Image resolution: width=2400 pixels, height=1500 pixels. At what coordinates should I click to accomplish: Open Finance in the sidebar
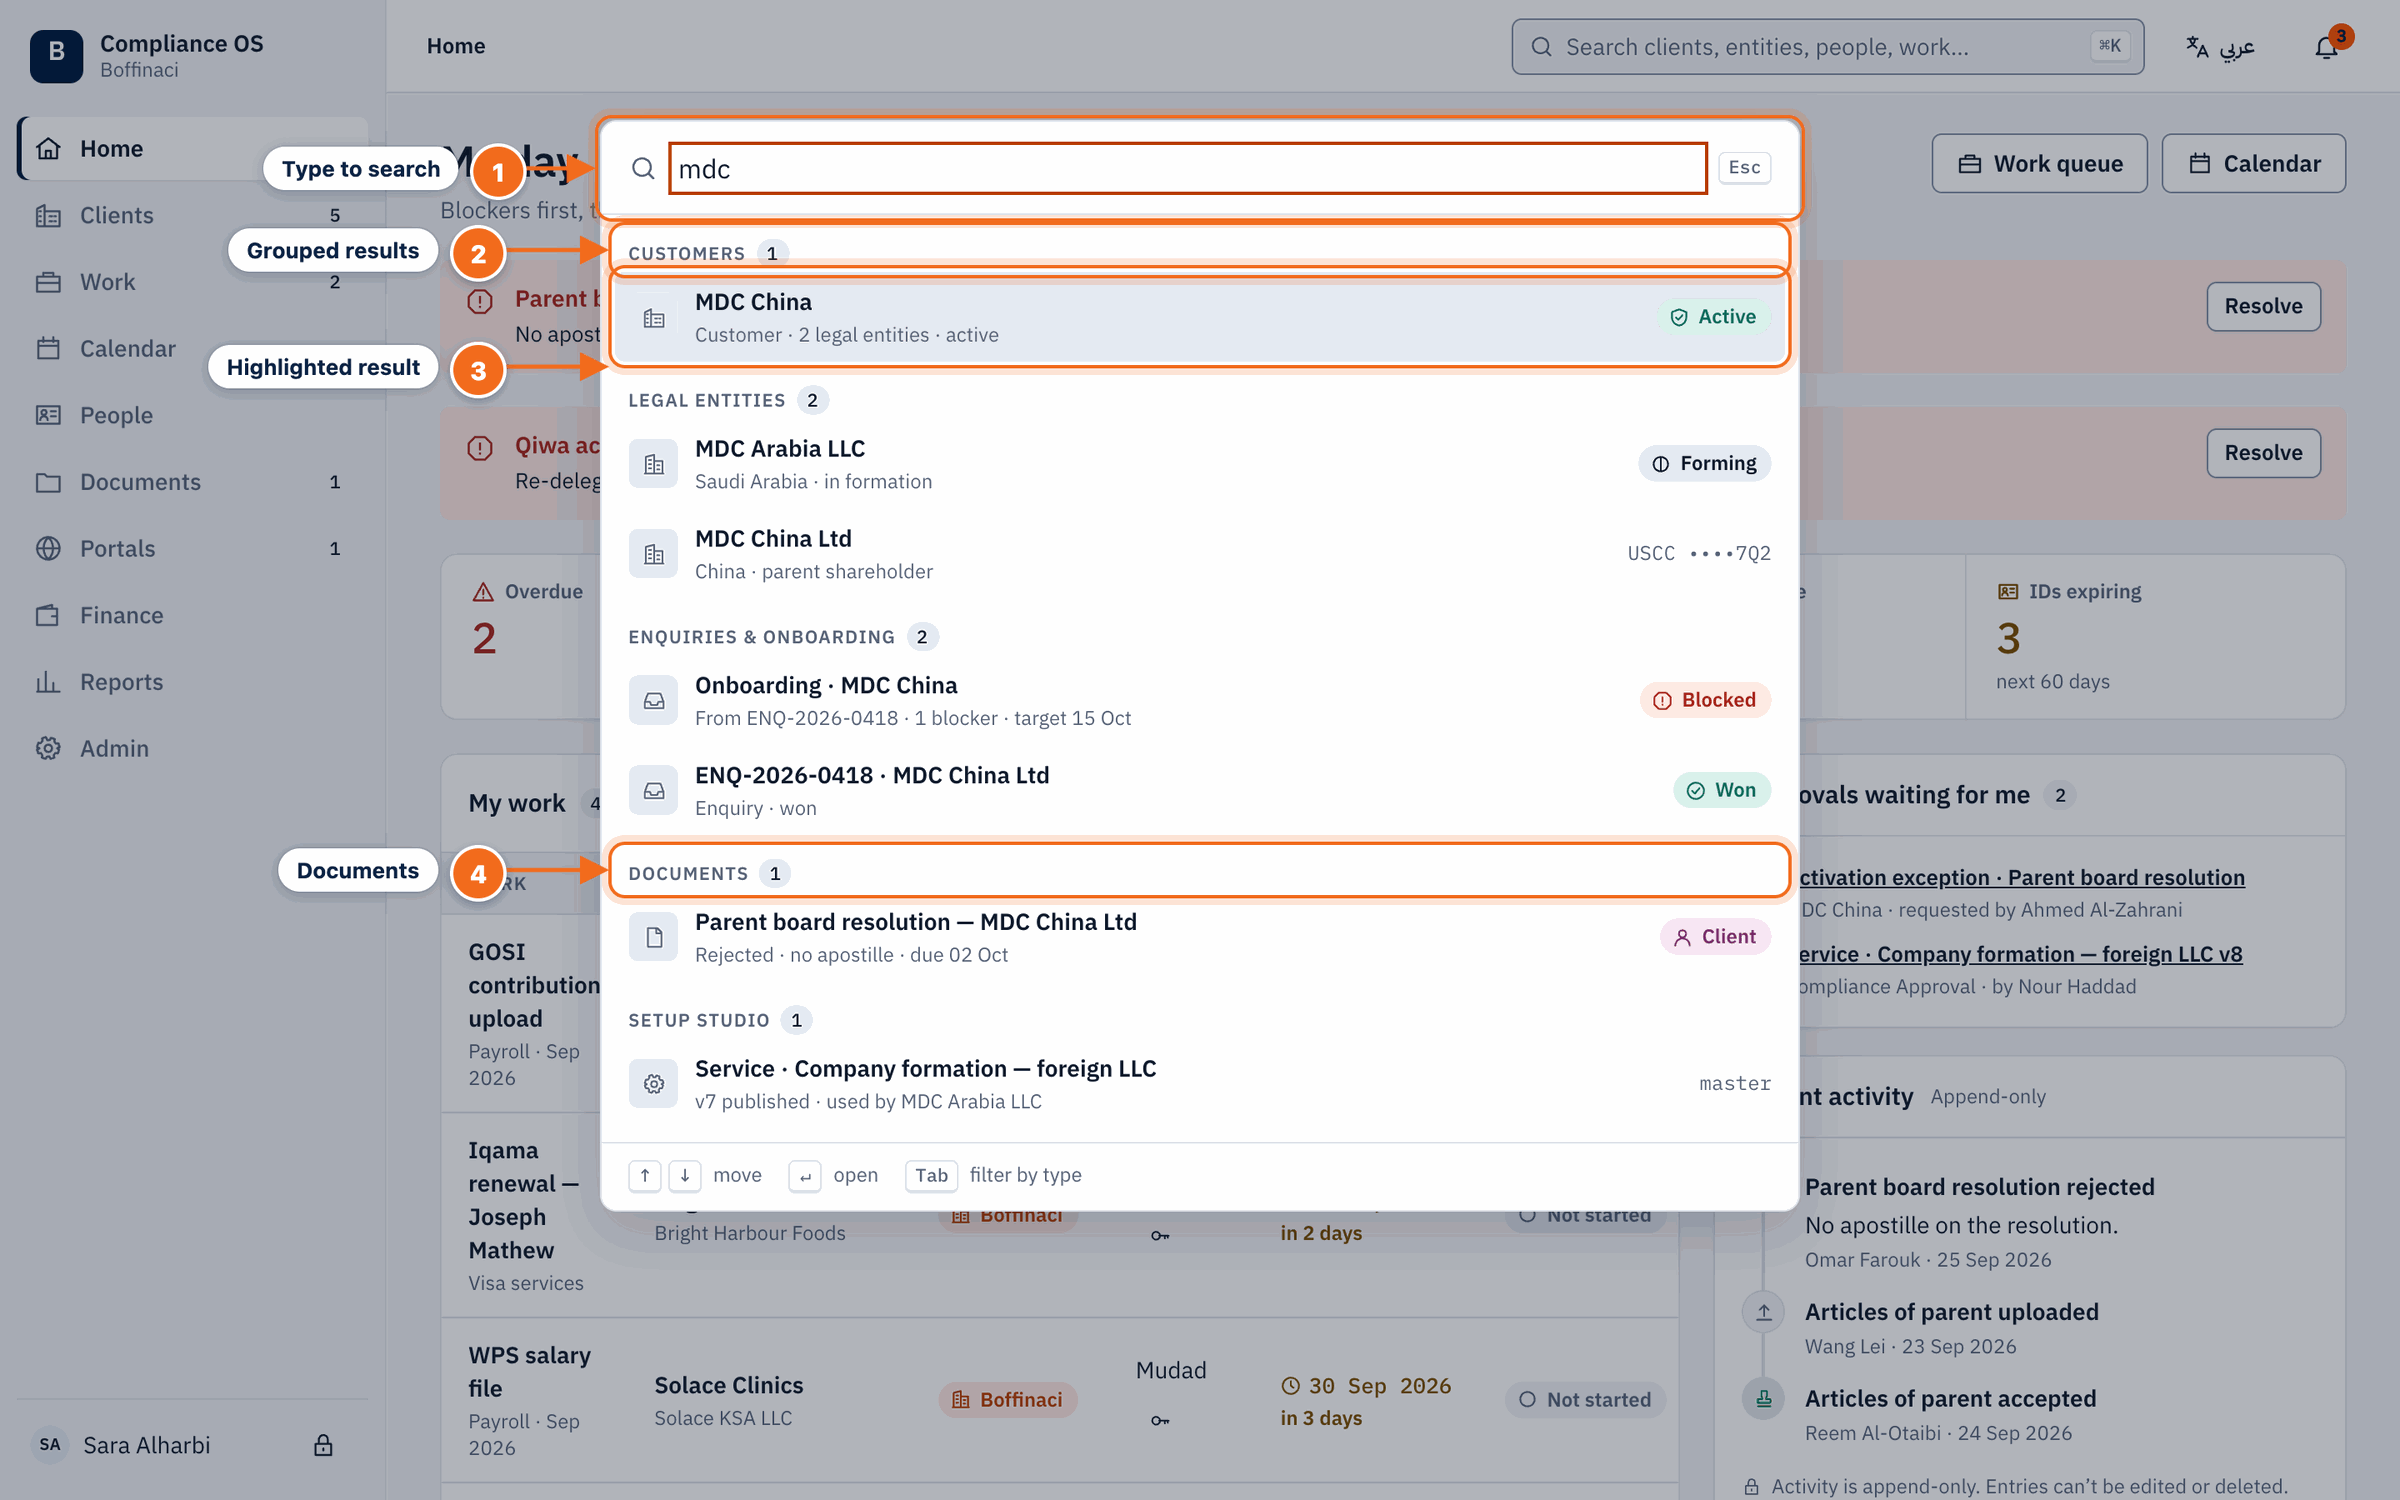pos(192,615)
